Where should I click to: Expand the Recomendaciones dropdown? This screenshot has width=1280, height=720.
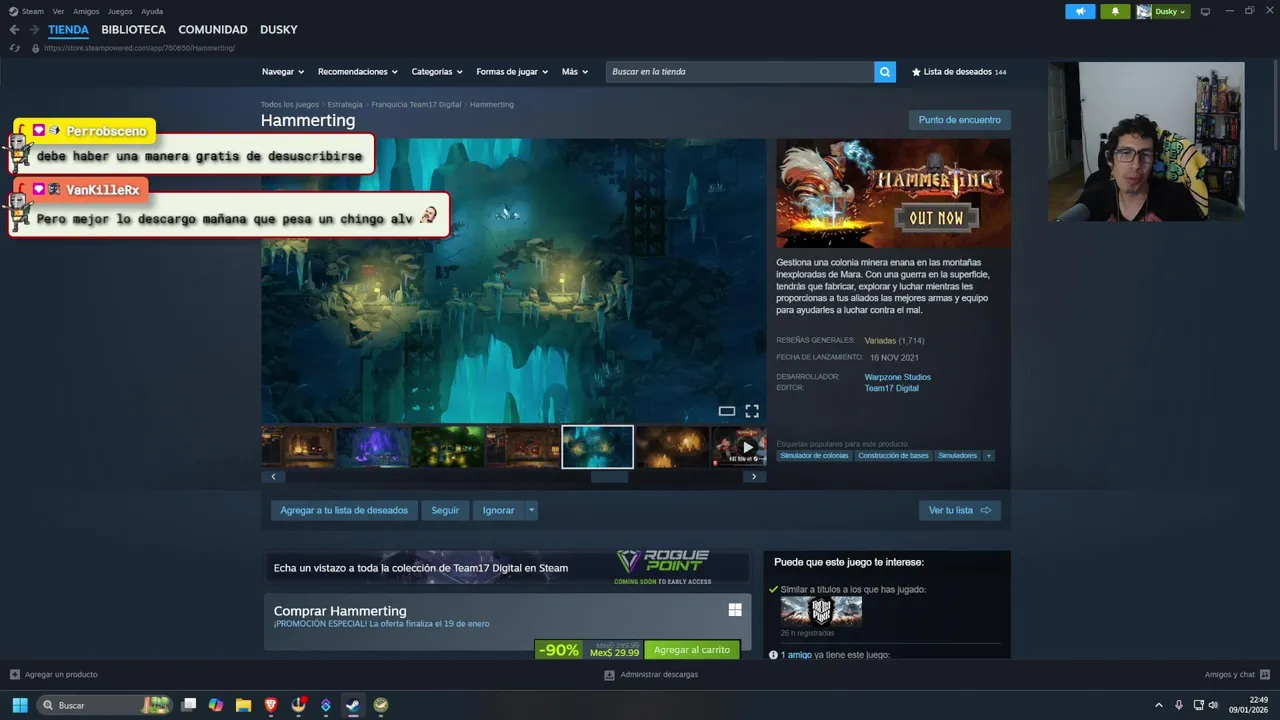pyautogui.click(x=357, y=72)
